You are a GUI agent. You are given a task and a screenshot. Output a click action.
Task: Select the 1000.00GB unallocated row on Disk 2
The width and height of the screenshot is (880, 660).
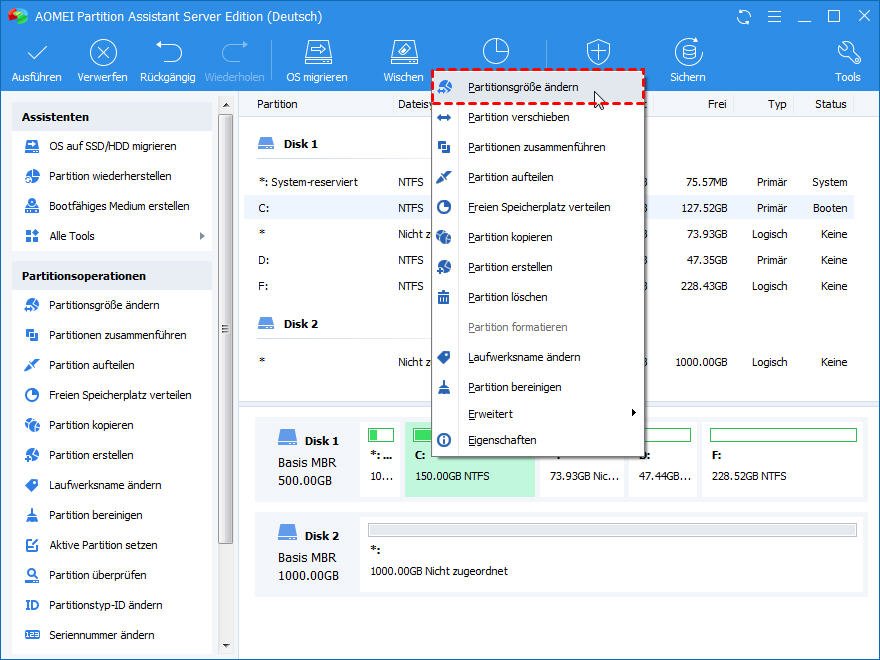(x=549, y=362)
